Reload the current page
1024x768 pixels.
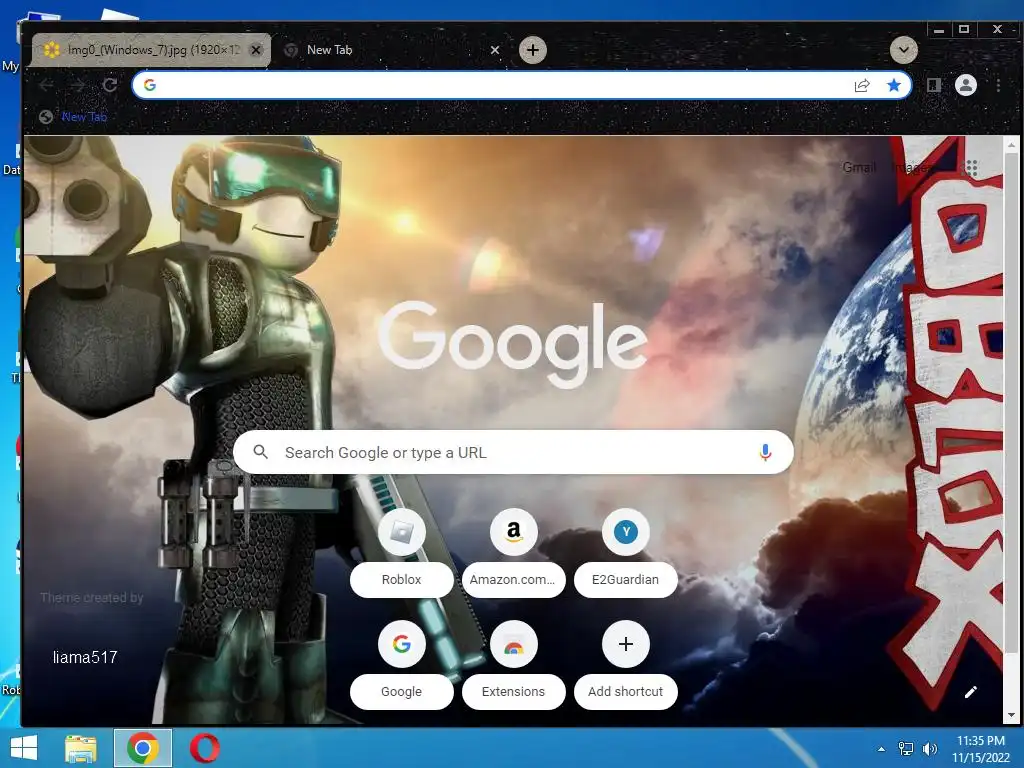point(110,85)
